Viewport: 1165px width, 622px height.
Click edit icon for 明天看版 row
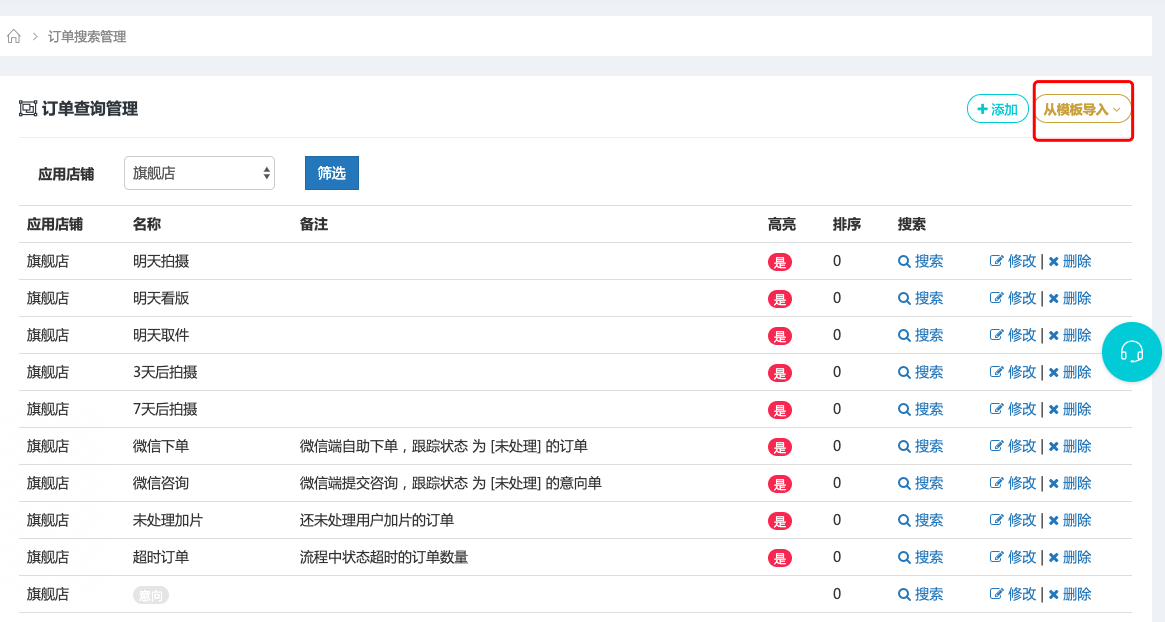point(996,299)
